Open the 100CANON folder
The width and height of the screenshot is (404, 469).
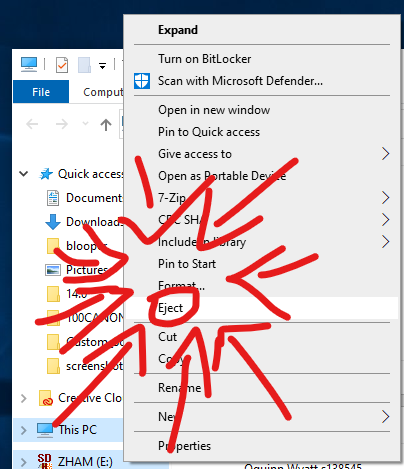[x=95, y=318]
